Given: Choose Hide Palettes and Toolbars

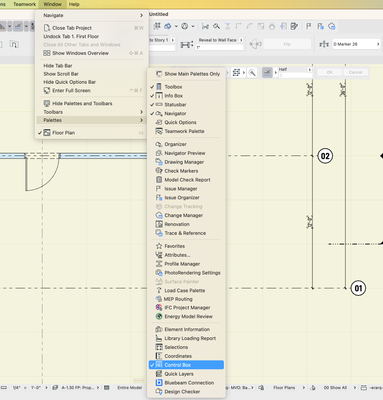Looking at the screenshot, I should coord(92,103).
